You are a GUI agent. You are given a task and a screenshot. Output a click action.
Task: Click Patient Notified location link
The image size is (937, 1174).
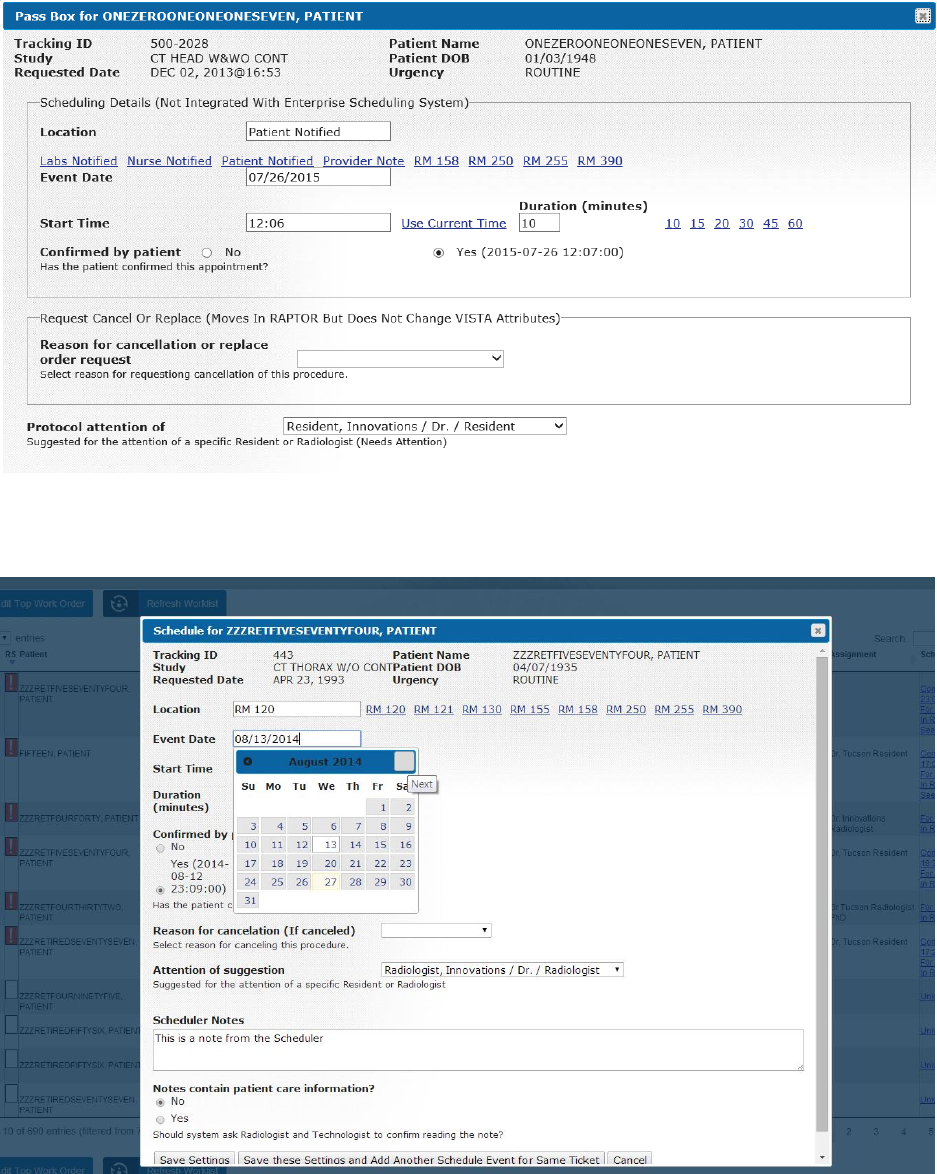267,161
